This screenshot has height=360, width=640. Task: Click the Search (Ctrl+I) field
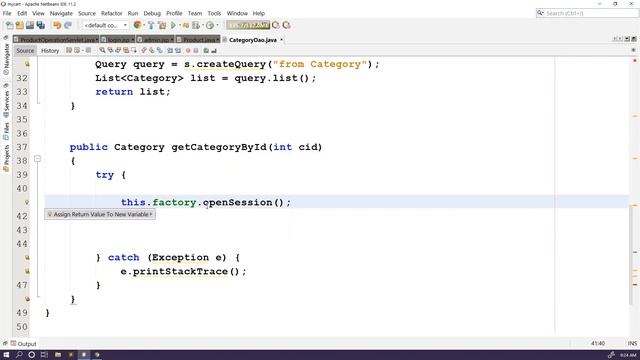click(587, 13)
